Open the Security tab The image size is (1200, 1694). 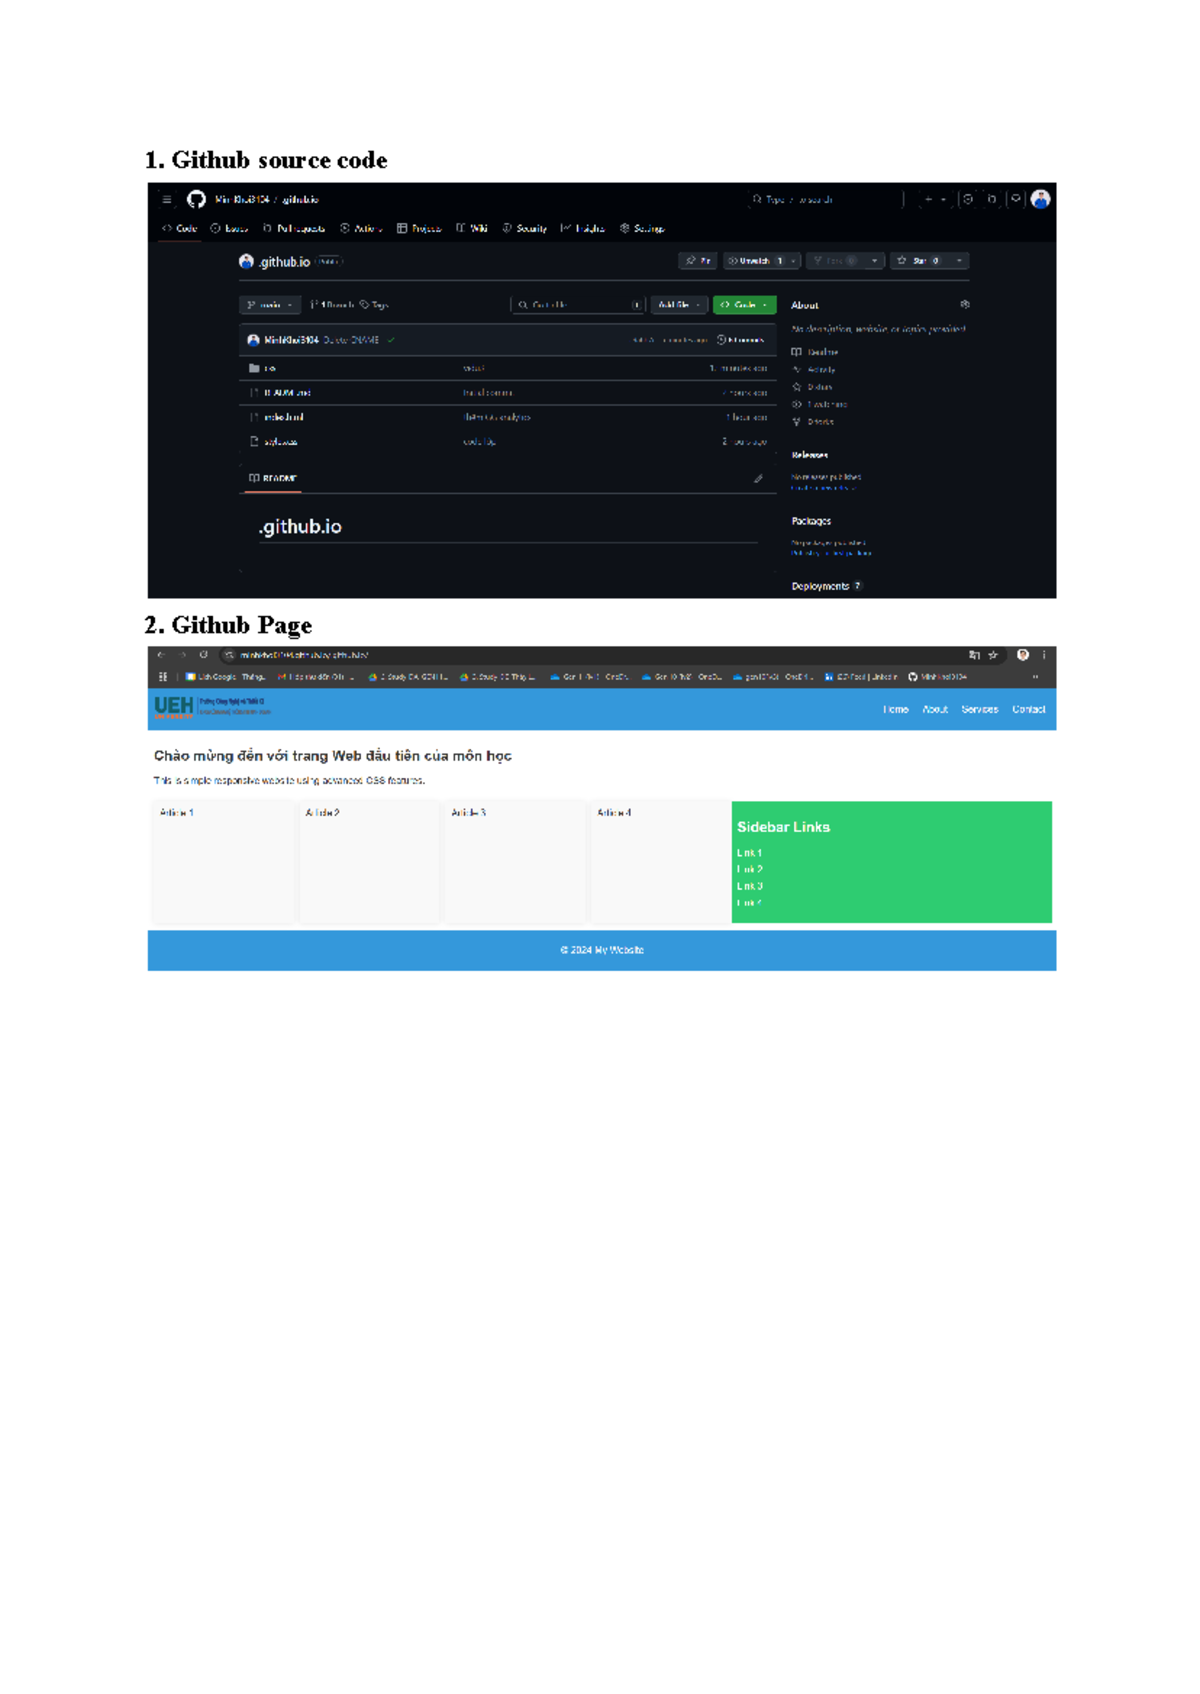(x=525, y=228)
